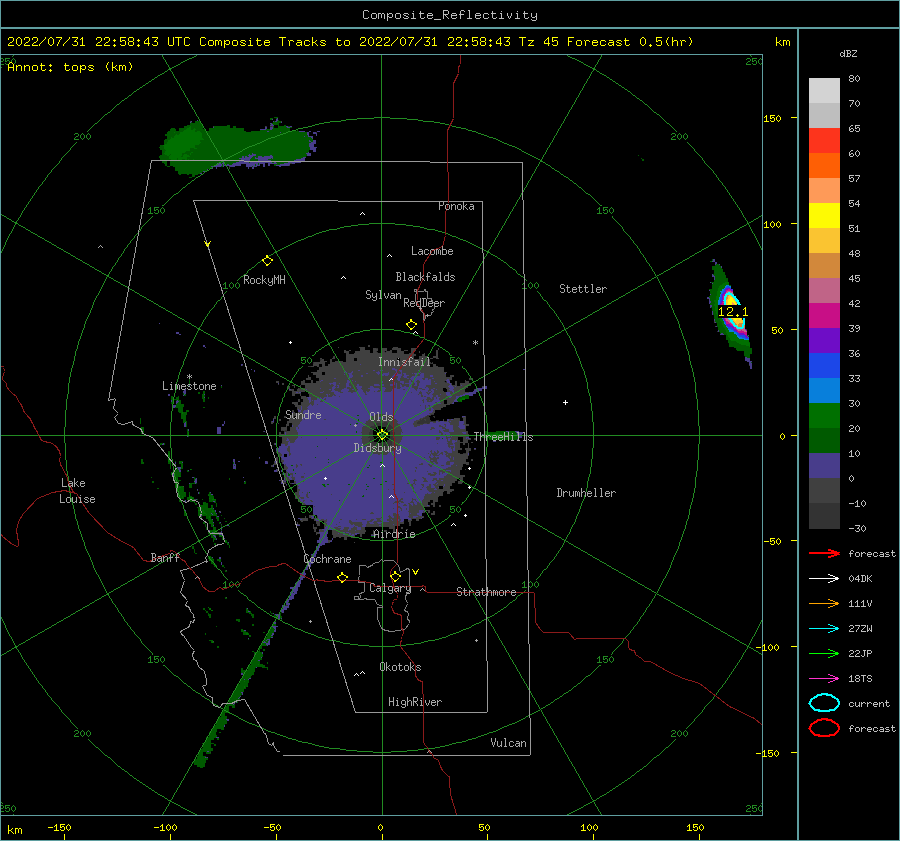The height and width of the screenshot is (841, 900).
Task: Click the Blackfalds label
Action: (x=425, y=277)
